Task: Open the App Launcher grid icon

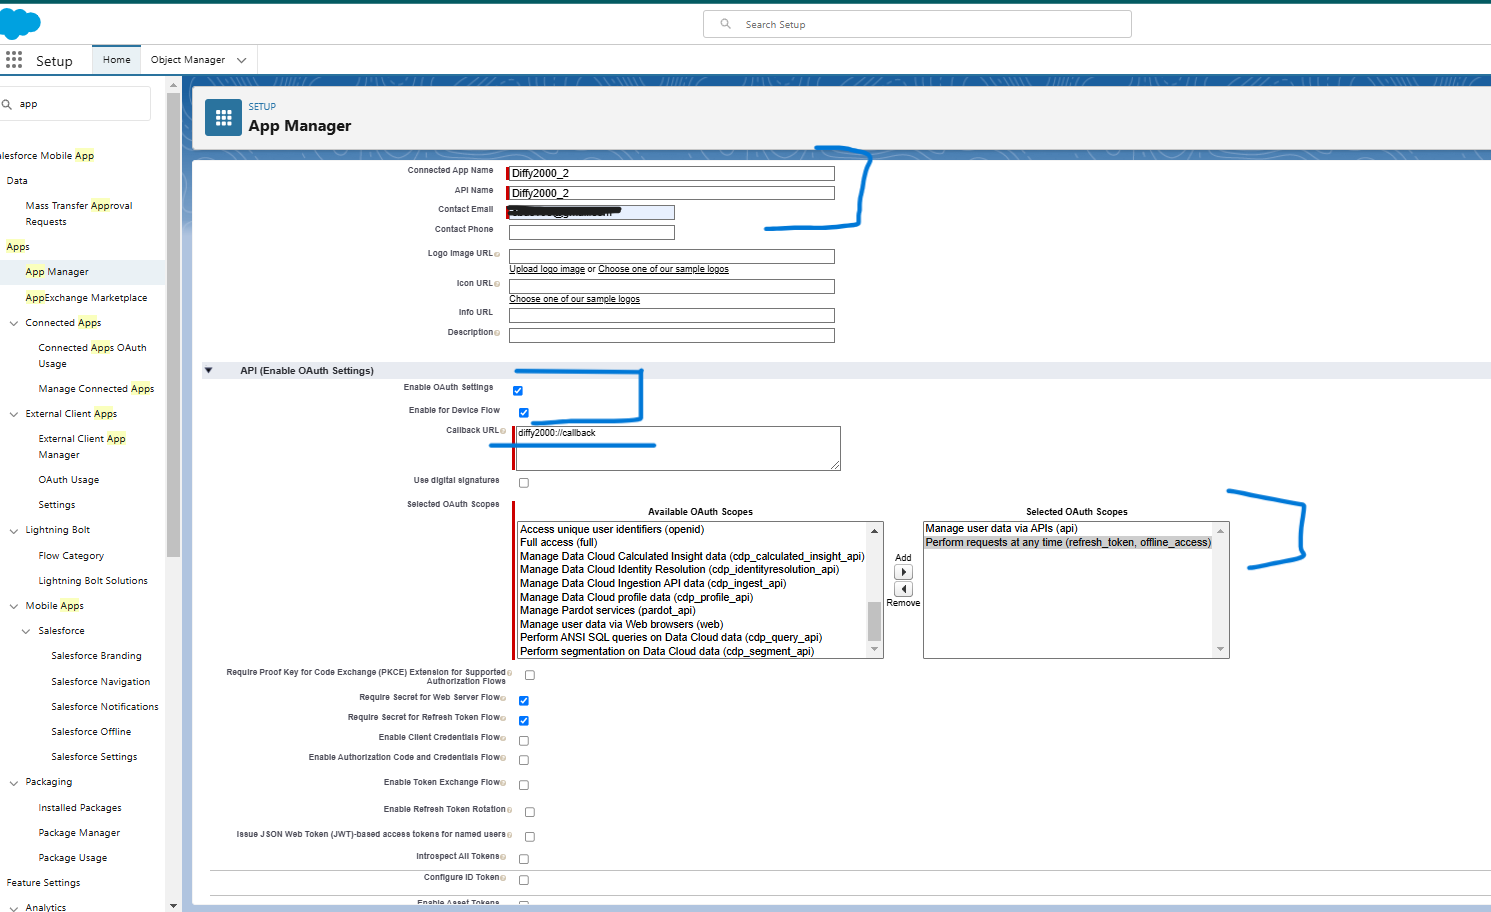Action: (14, 60)
